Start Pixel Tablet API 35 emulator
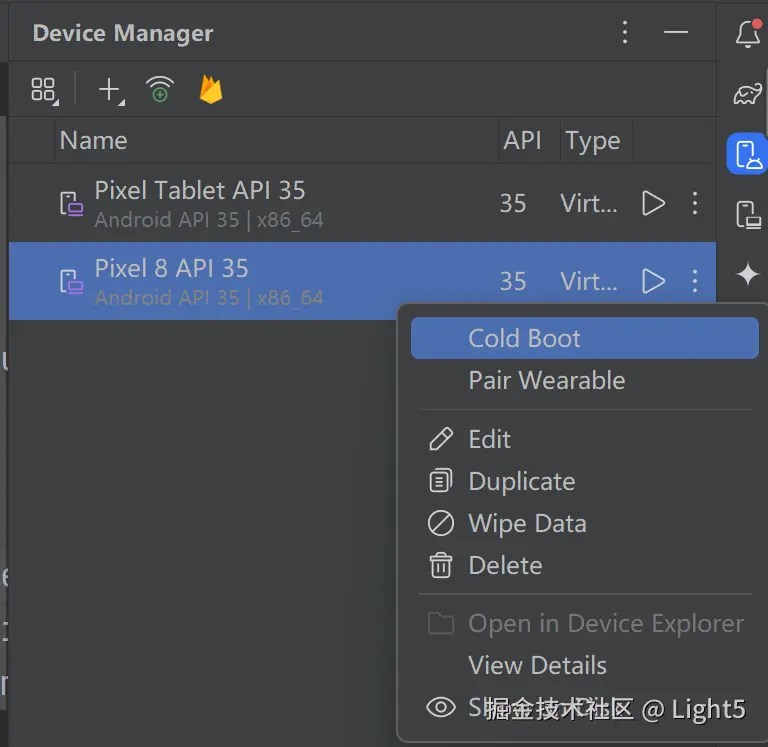The width and height of the screenshot is (768, 747). pyautogui.click(x=653, y=203)
